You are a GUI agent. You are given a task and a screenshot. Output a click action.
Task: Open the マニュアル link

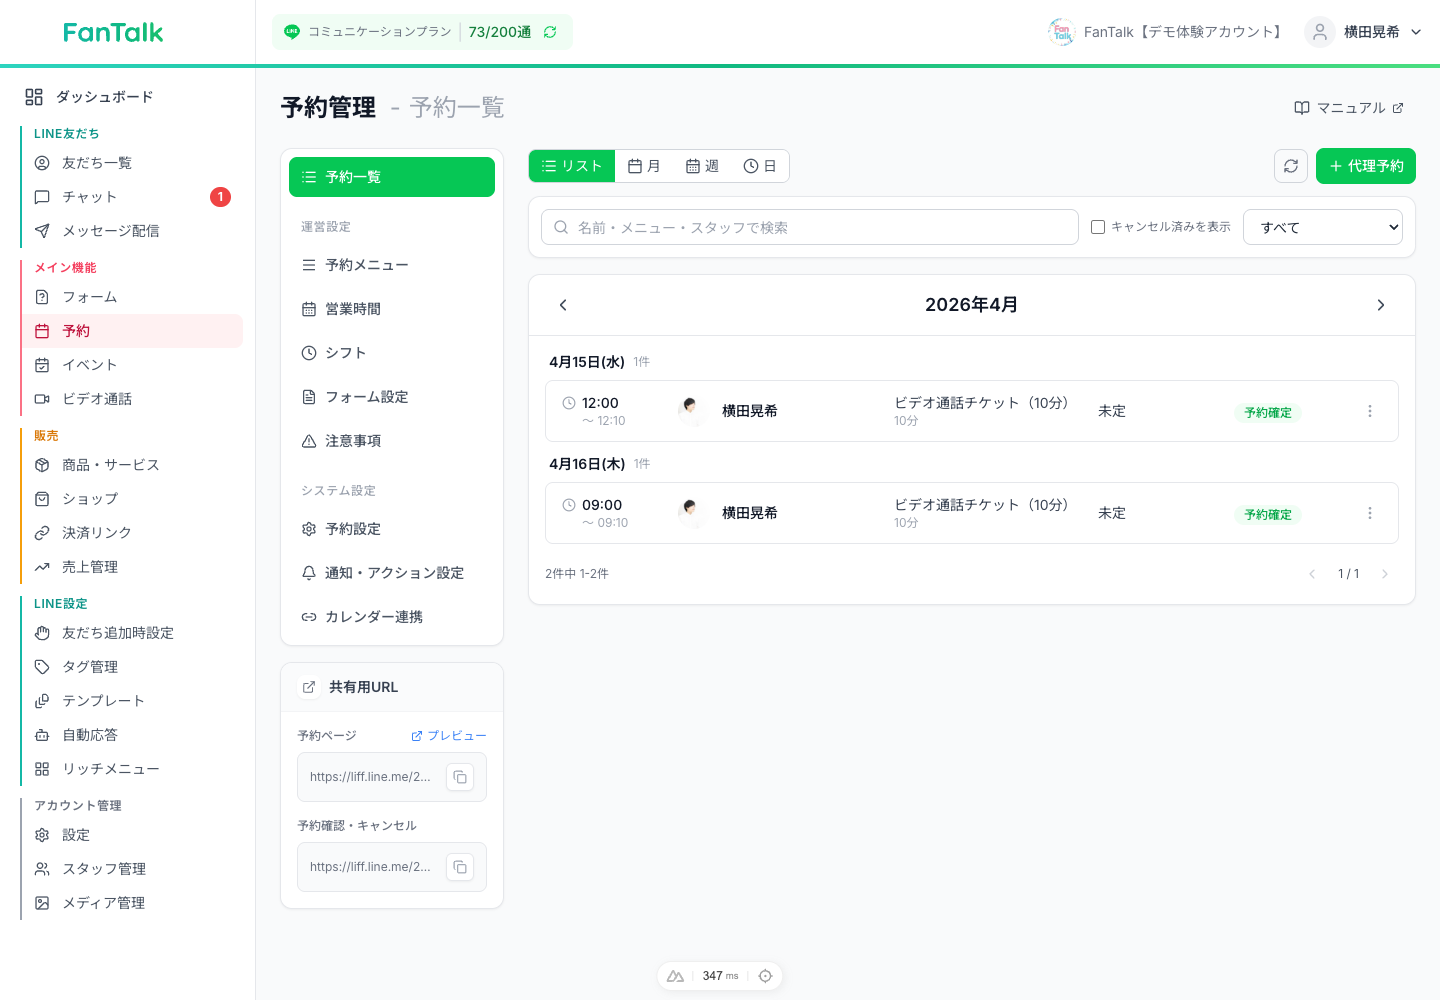(x=1349, y=108)
